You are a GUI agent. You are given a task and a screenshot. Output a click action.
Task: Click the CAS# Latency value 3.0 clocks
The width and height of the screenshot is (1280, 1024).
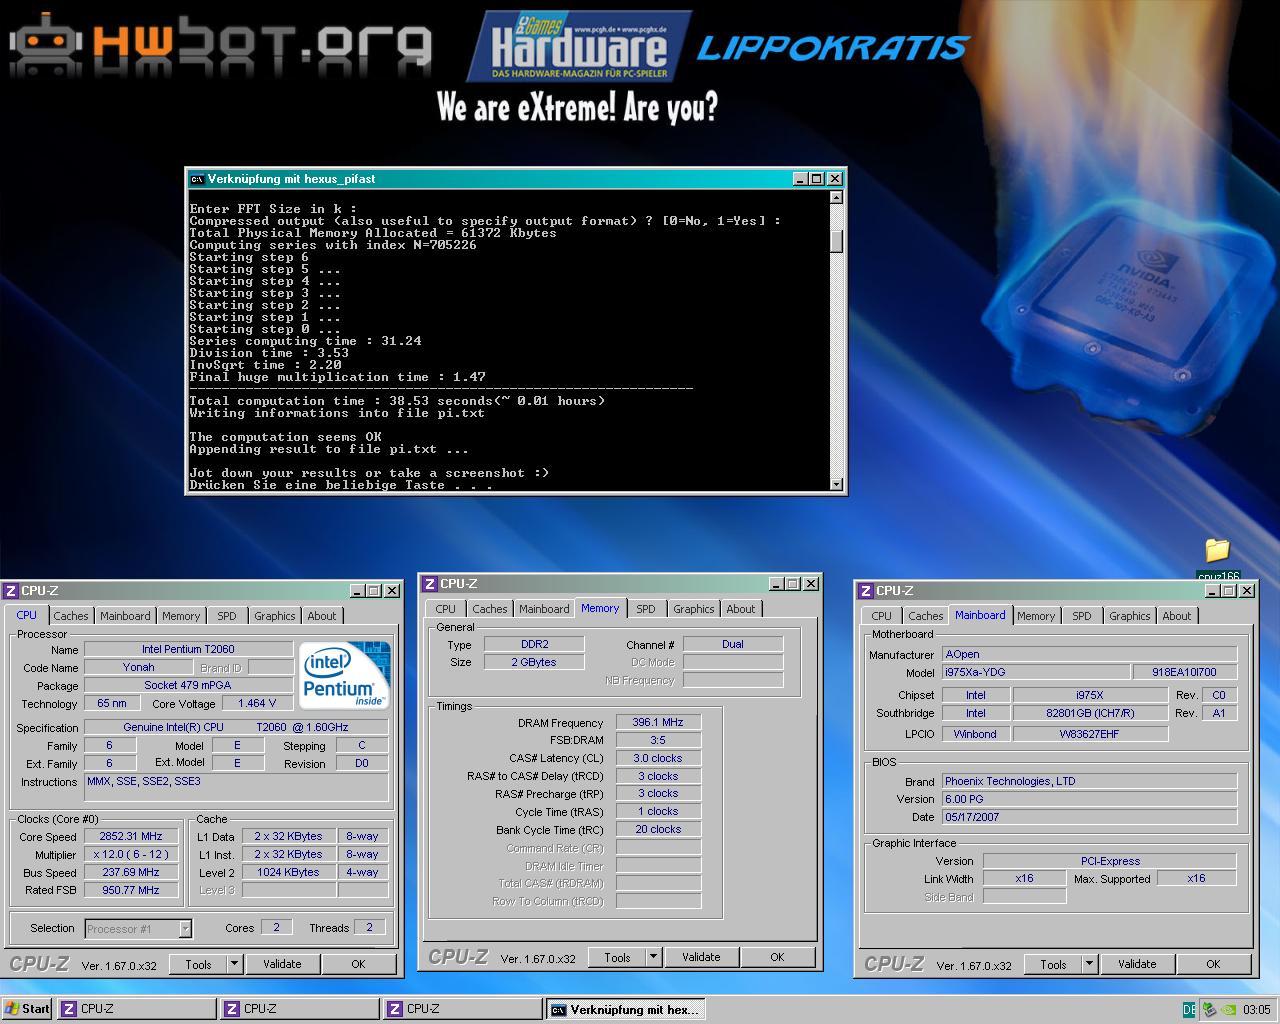658,758
